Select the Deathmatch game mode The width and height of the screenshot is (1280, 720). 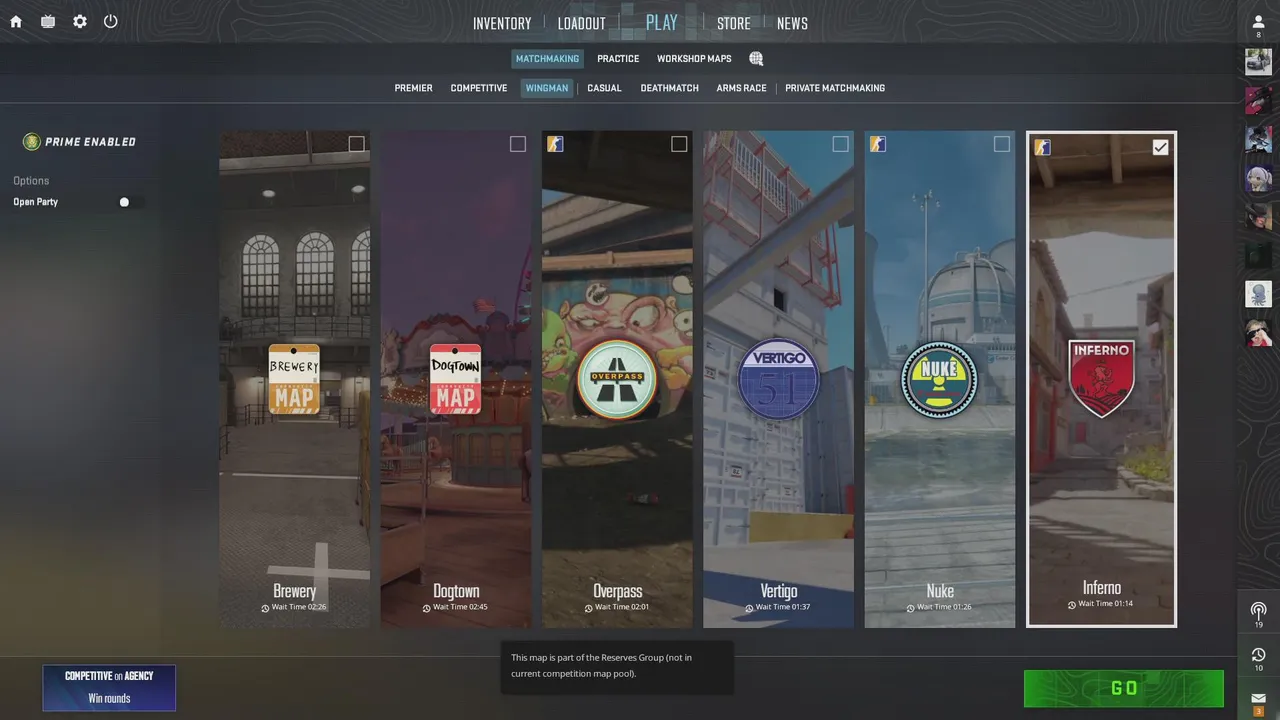(670, 88)
